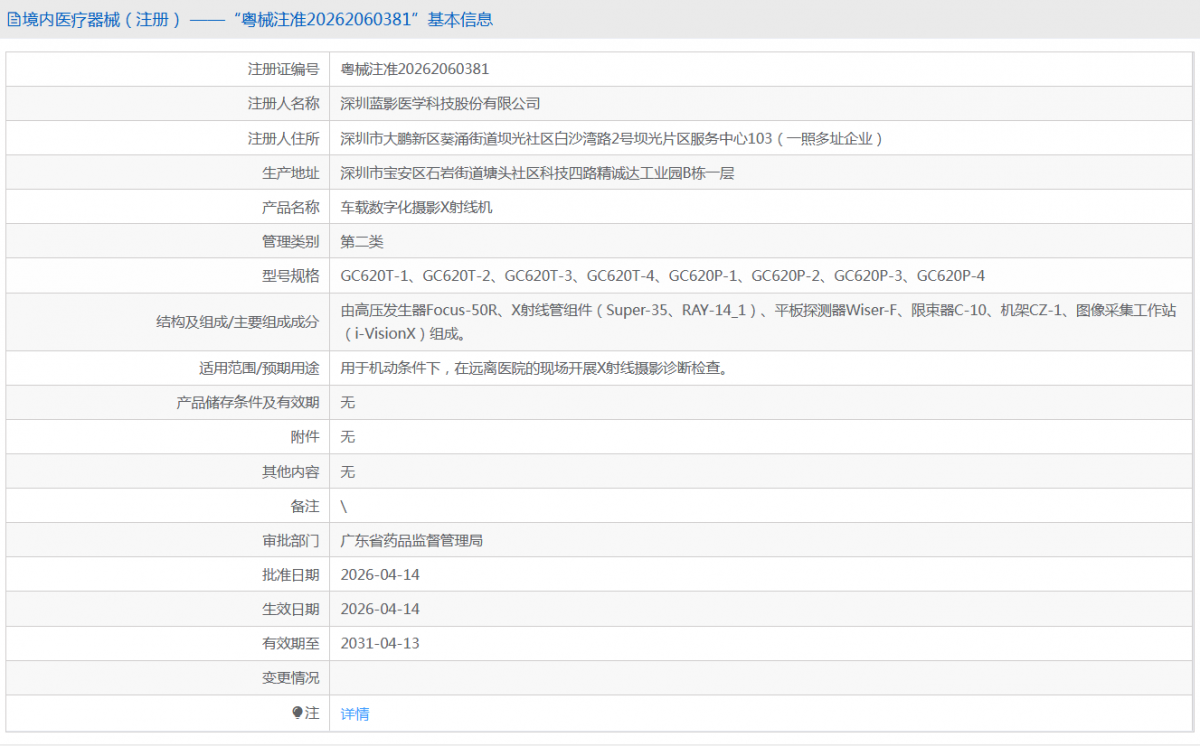Click the 有效期至 label
This screenshot has height=746, width=1200.
coord(291,643)
